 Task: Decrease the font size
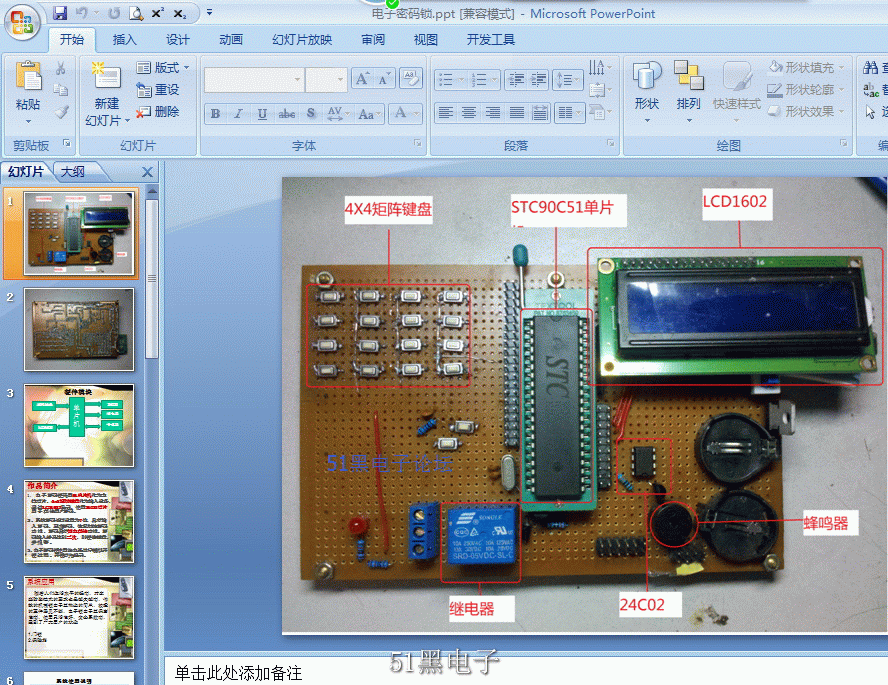click(x=384, y=79)
